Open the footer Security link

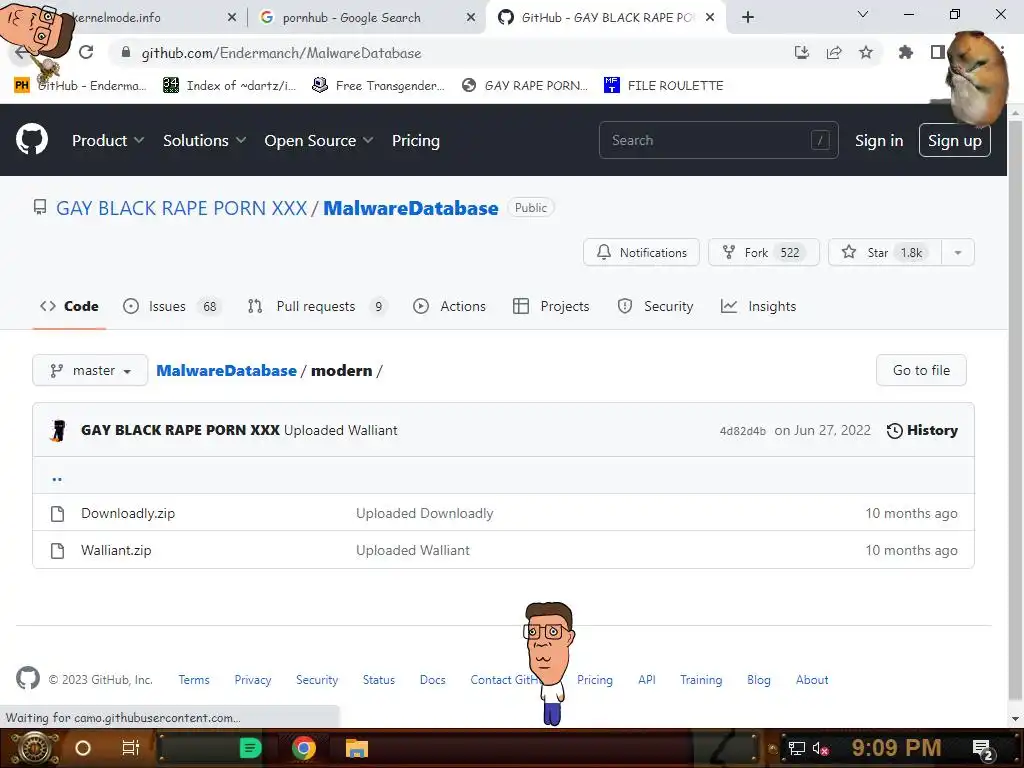tap(317, 680)
